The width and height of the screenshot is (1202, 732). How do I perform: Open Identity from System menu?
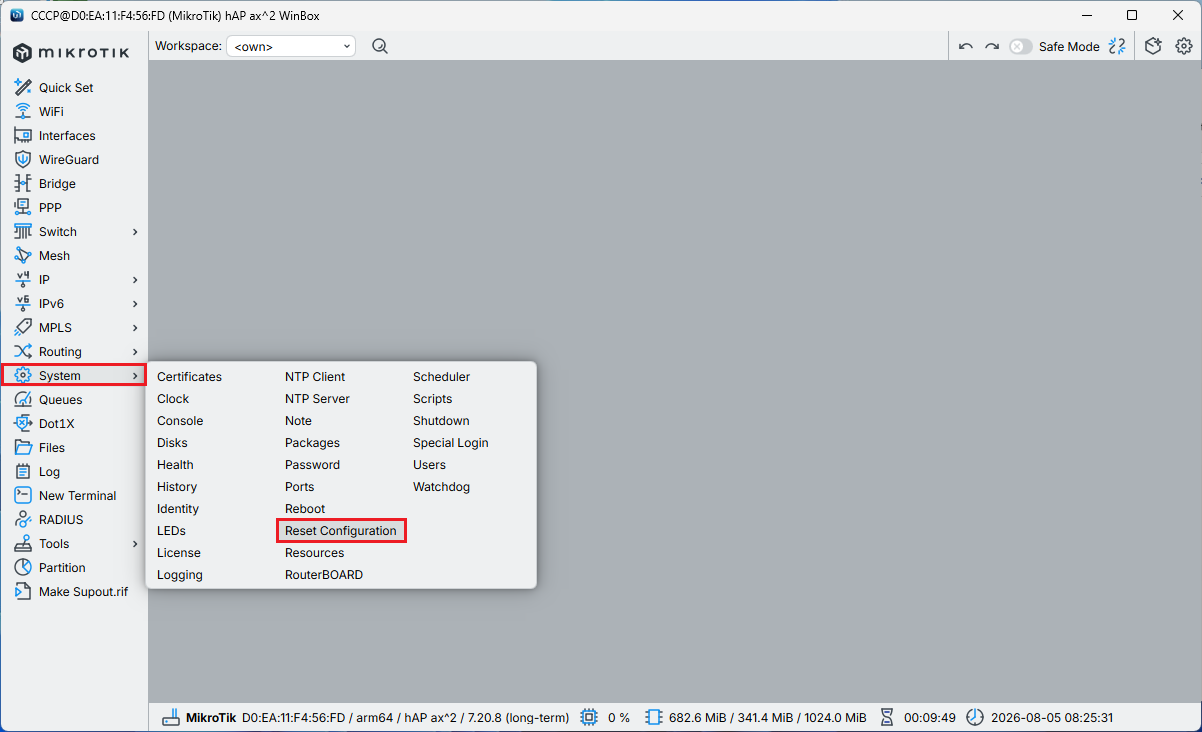coord(178,509)
